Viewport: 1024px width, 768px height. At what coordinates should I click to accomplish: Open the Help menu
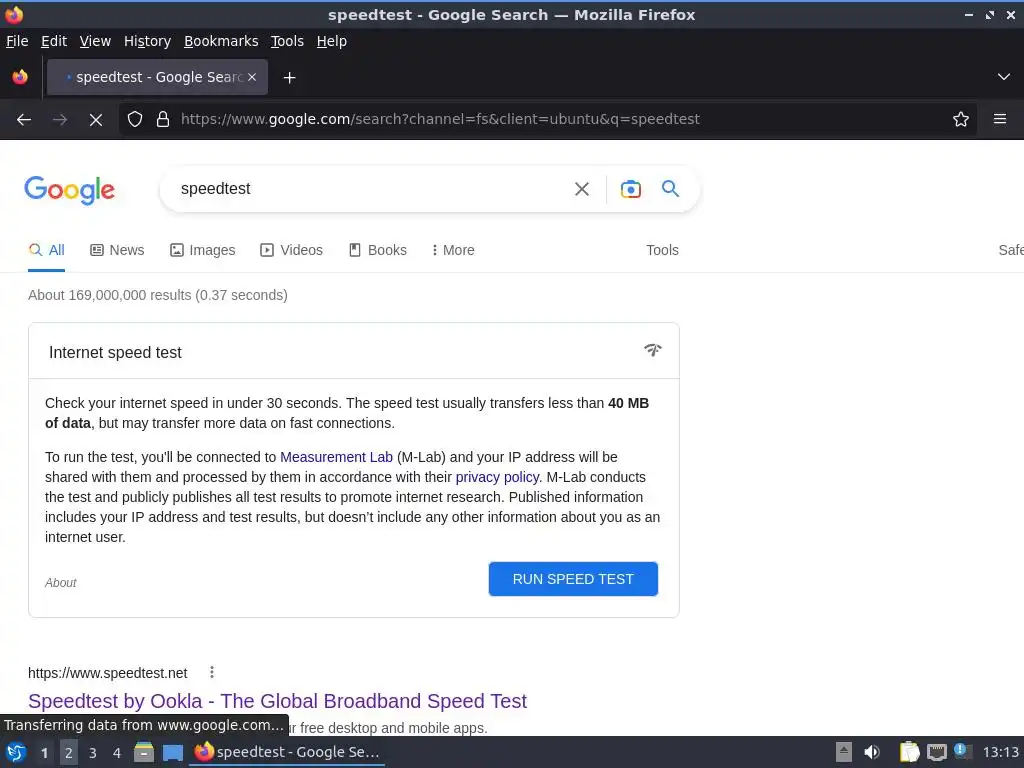point(332,41)
